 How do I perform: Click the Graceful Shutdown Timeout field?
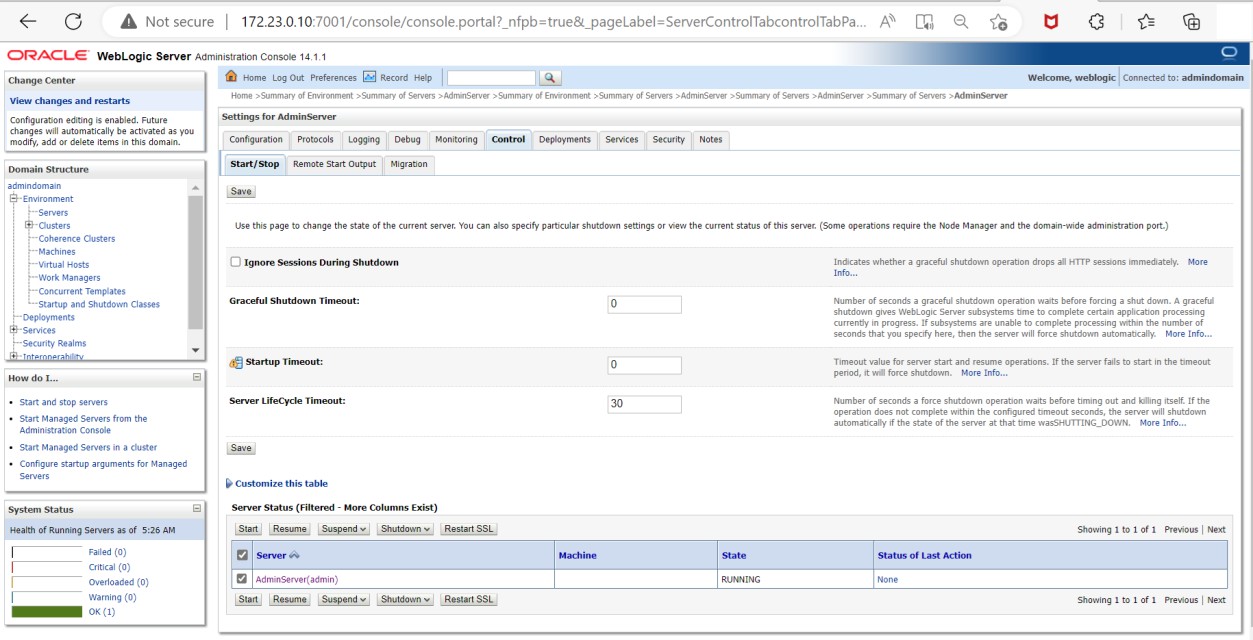click(644, 304)
